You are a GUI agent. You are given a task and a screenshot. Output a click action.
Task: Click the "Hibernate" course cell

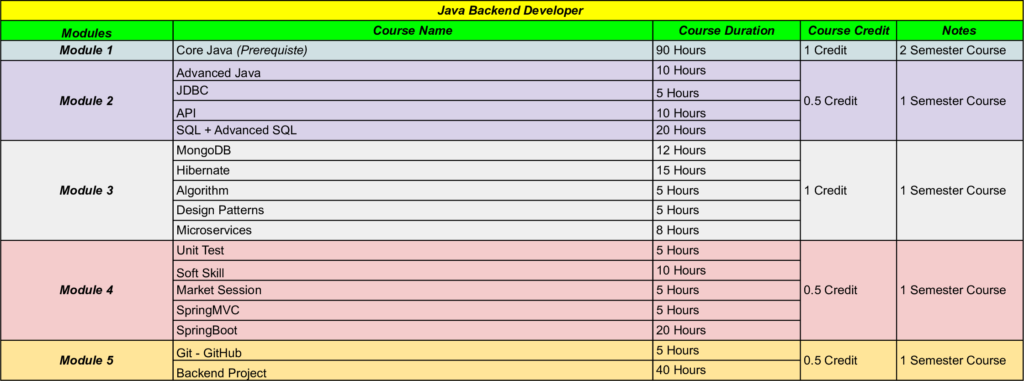click(x=413, y=171)
